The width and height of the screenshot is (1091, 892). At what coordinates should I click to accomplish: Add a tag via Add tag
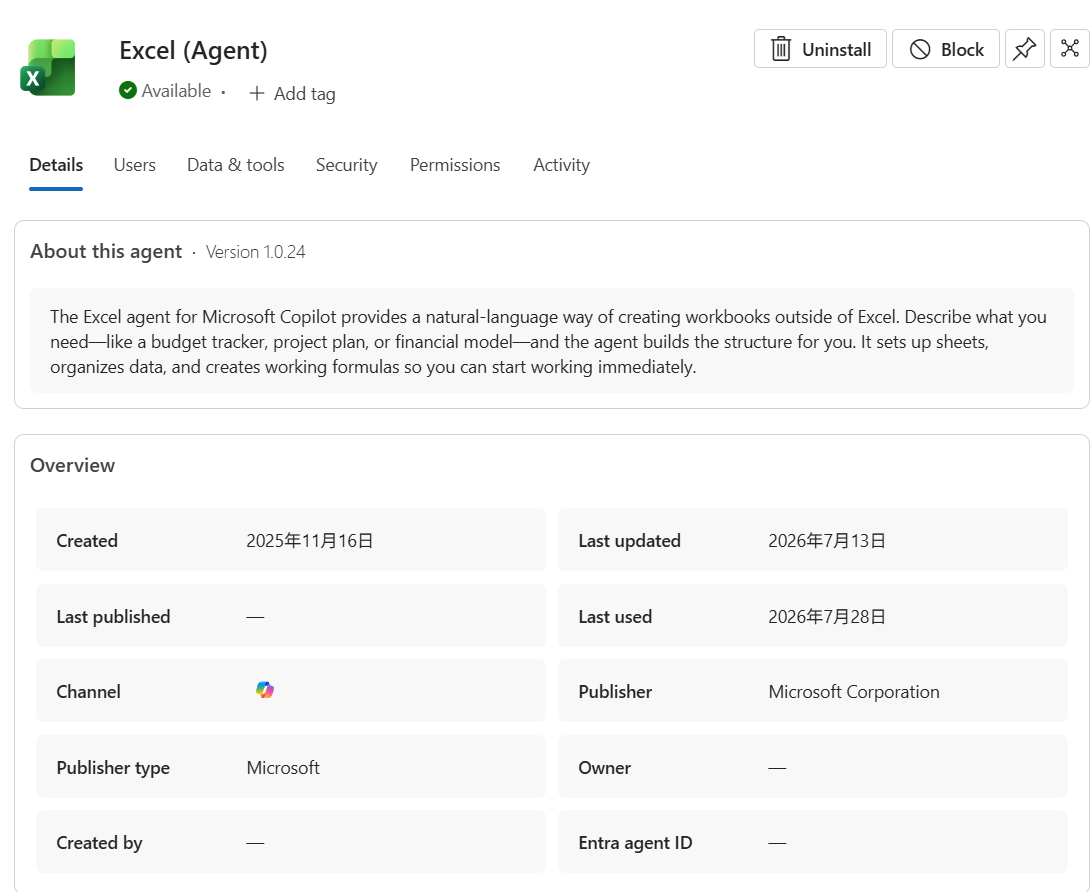pos(292,93)
